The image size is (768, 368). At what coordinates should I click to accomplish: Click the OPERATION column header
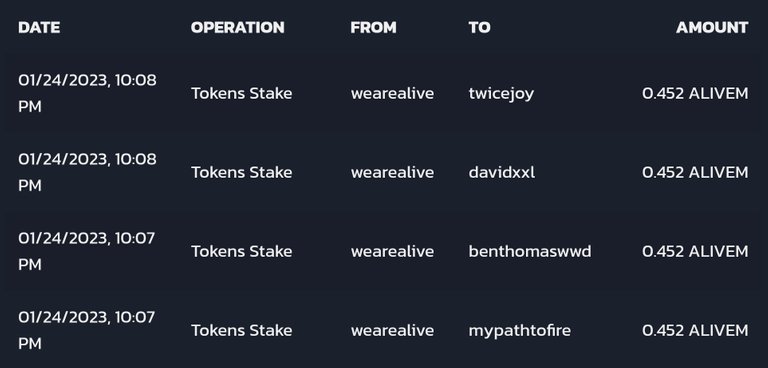(238, 27)
